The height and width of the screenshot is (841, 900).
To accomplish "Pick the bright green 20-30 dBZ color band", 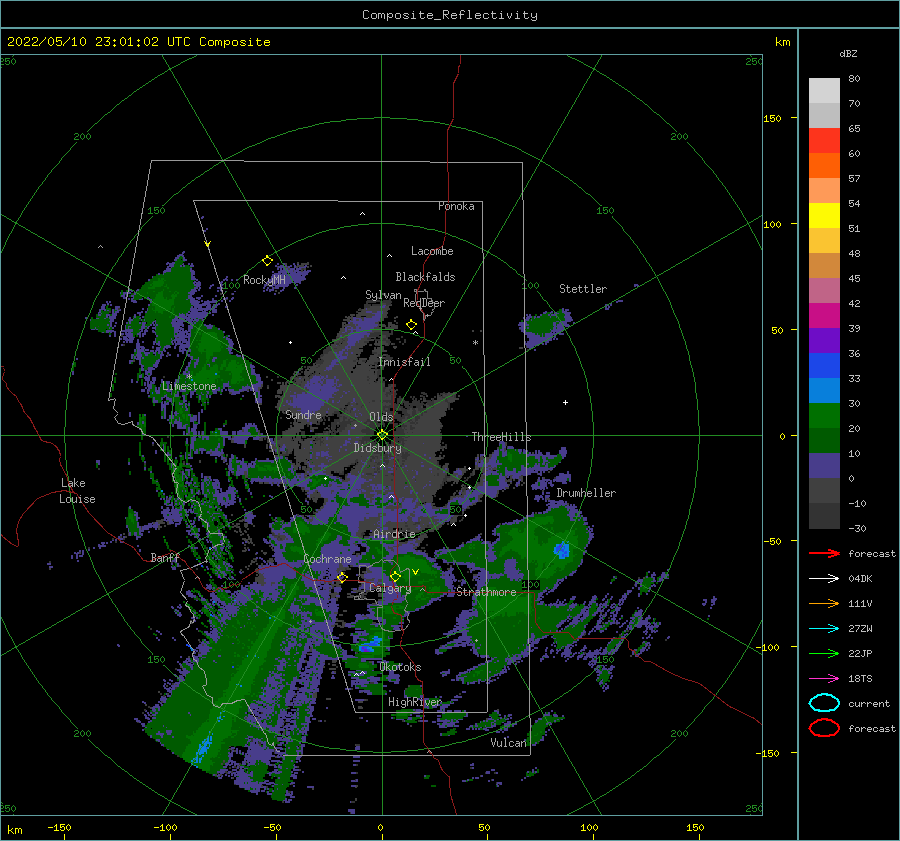I will point(824,415).
